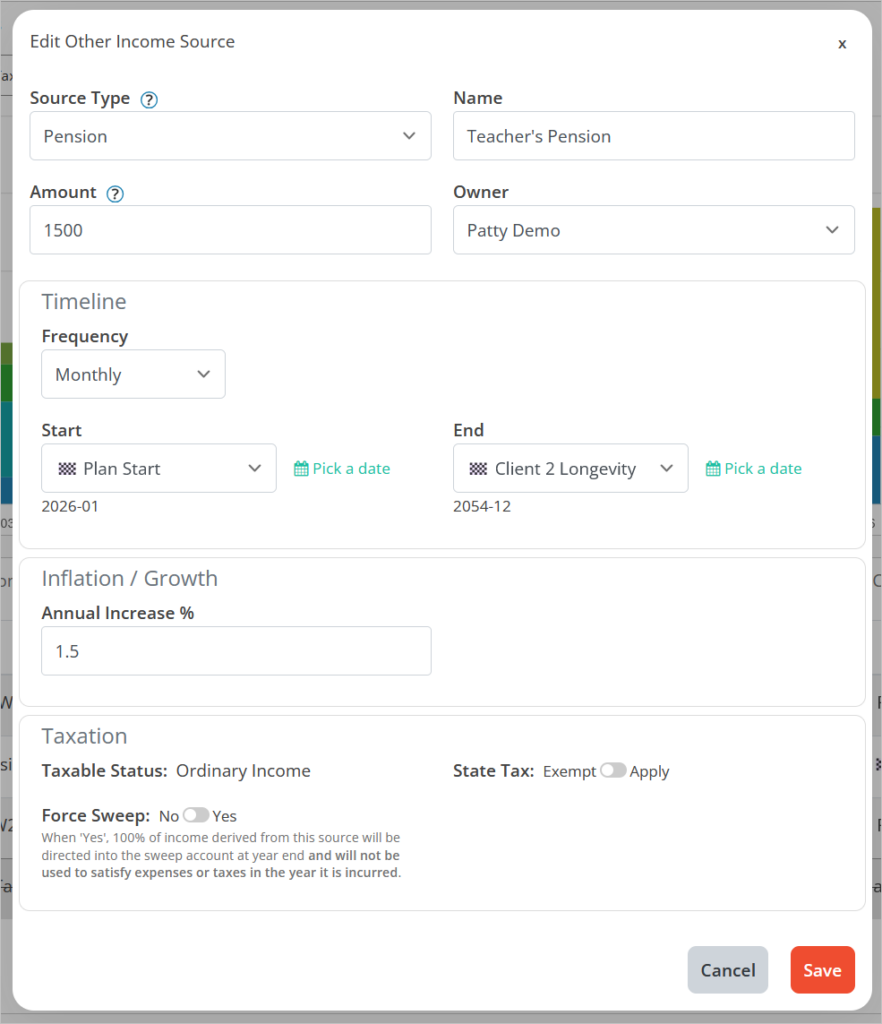The height and width of the screenshot is (1024, 882).
Task: Click Pick a date link for End
Action: coord(763,469)
